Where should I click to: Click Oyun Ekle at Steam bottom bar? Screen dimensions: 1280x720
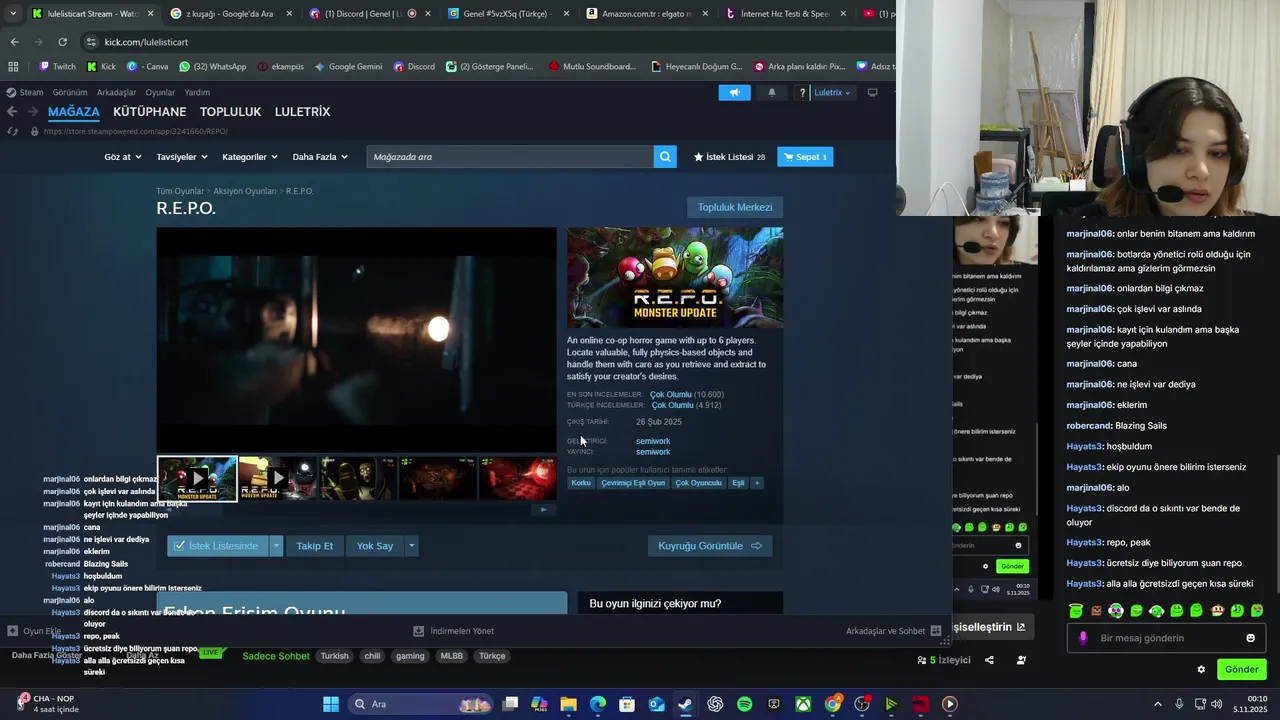click(33, 631)
